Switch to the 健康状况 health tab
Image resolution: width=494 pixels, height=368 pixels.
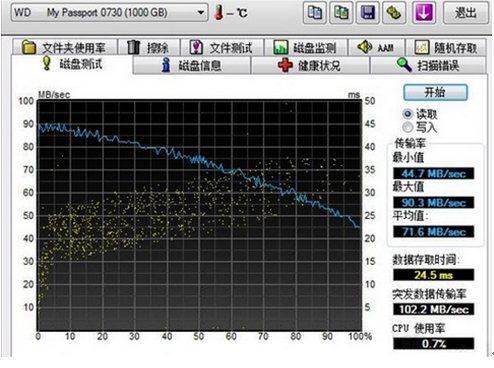point(310,65)
